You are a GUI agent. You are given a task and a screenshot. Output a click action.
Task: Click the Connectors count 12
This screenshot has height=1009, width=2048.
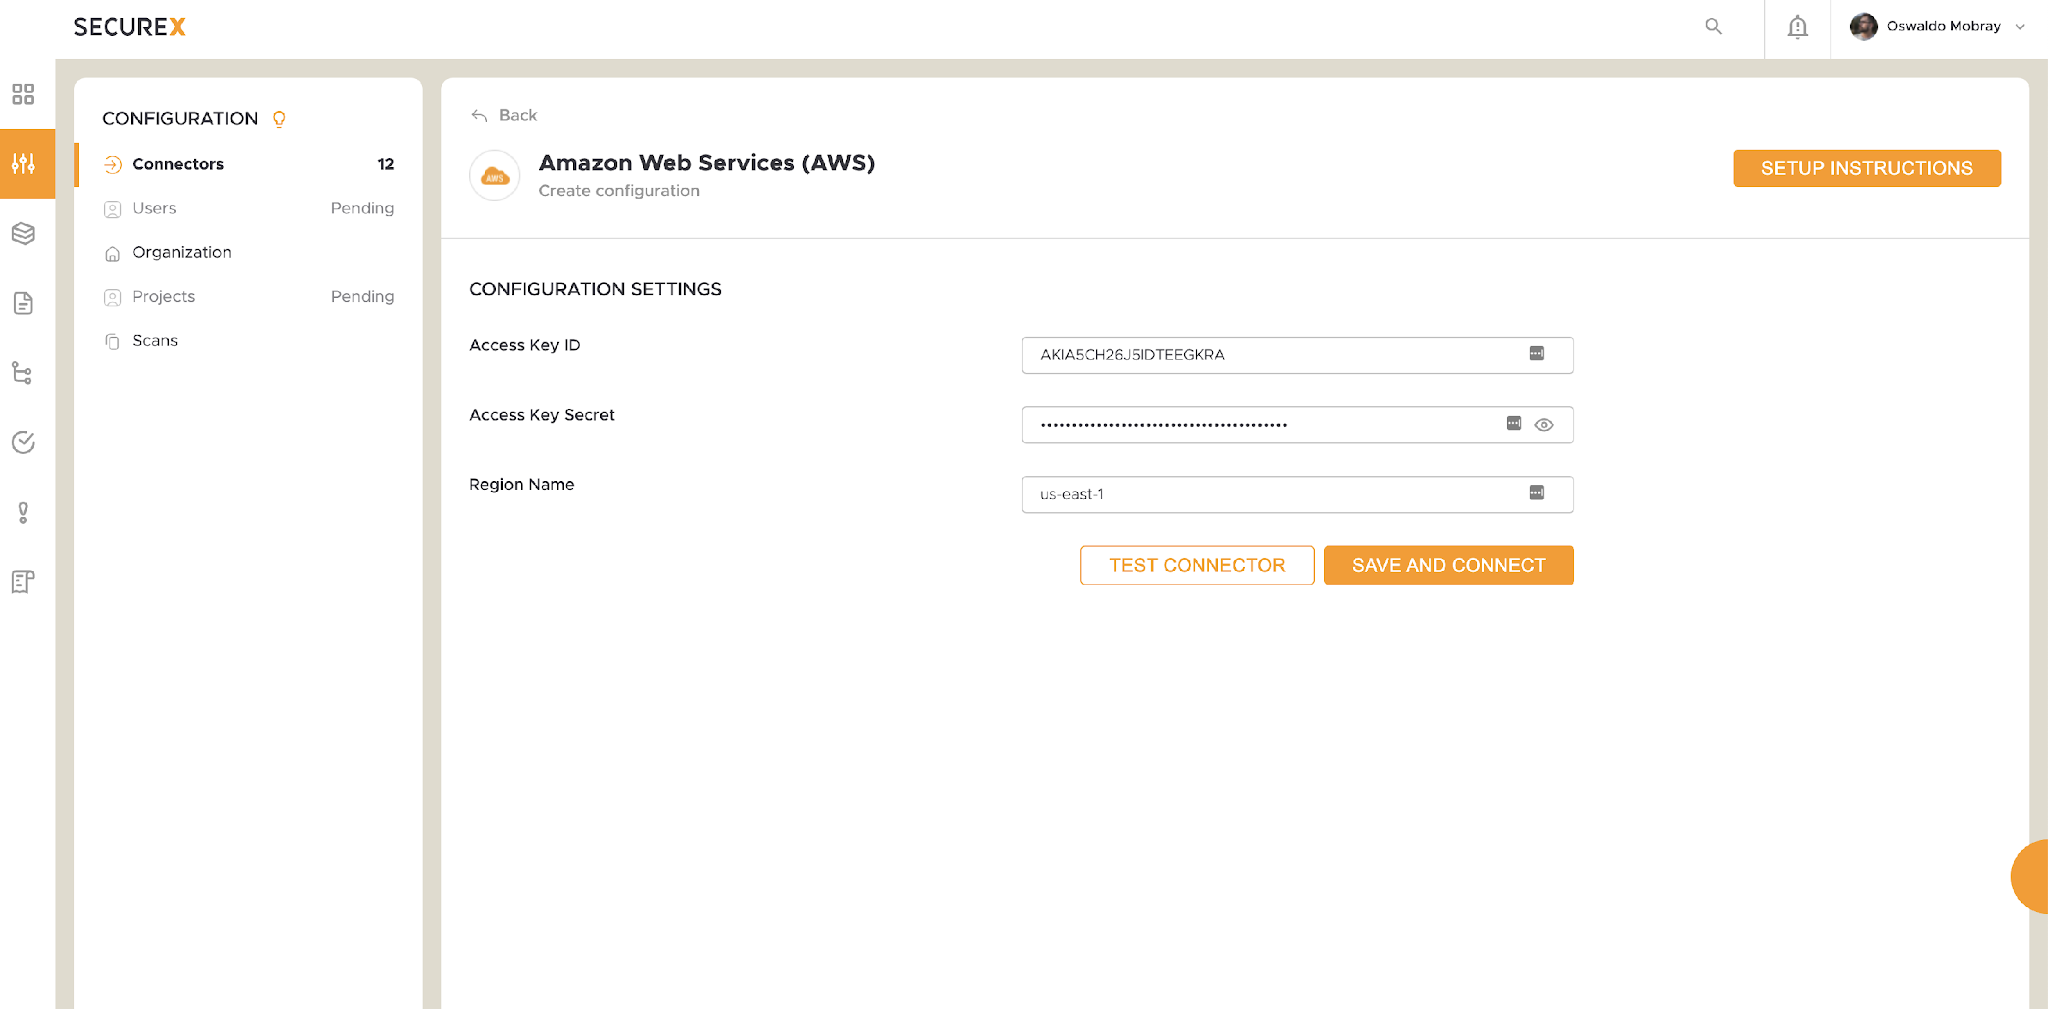pyautogui.click(x=386, y=164)
